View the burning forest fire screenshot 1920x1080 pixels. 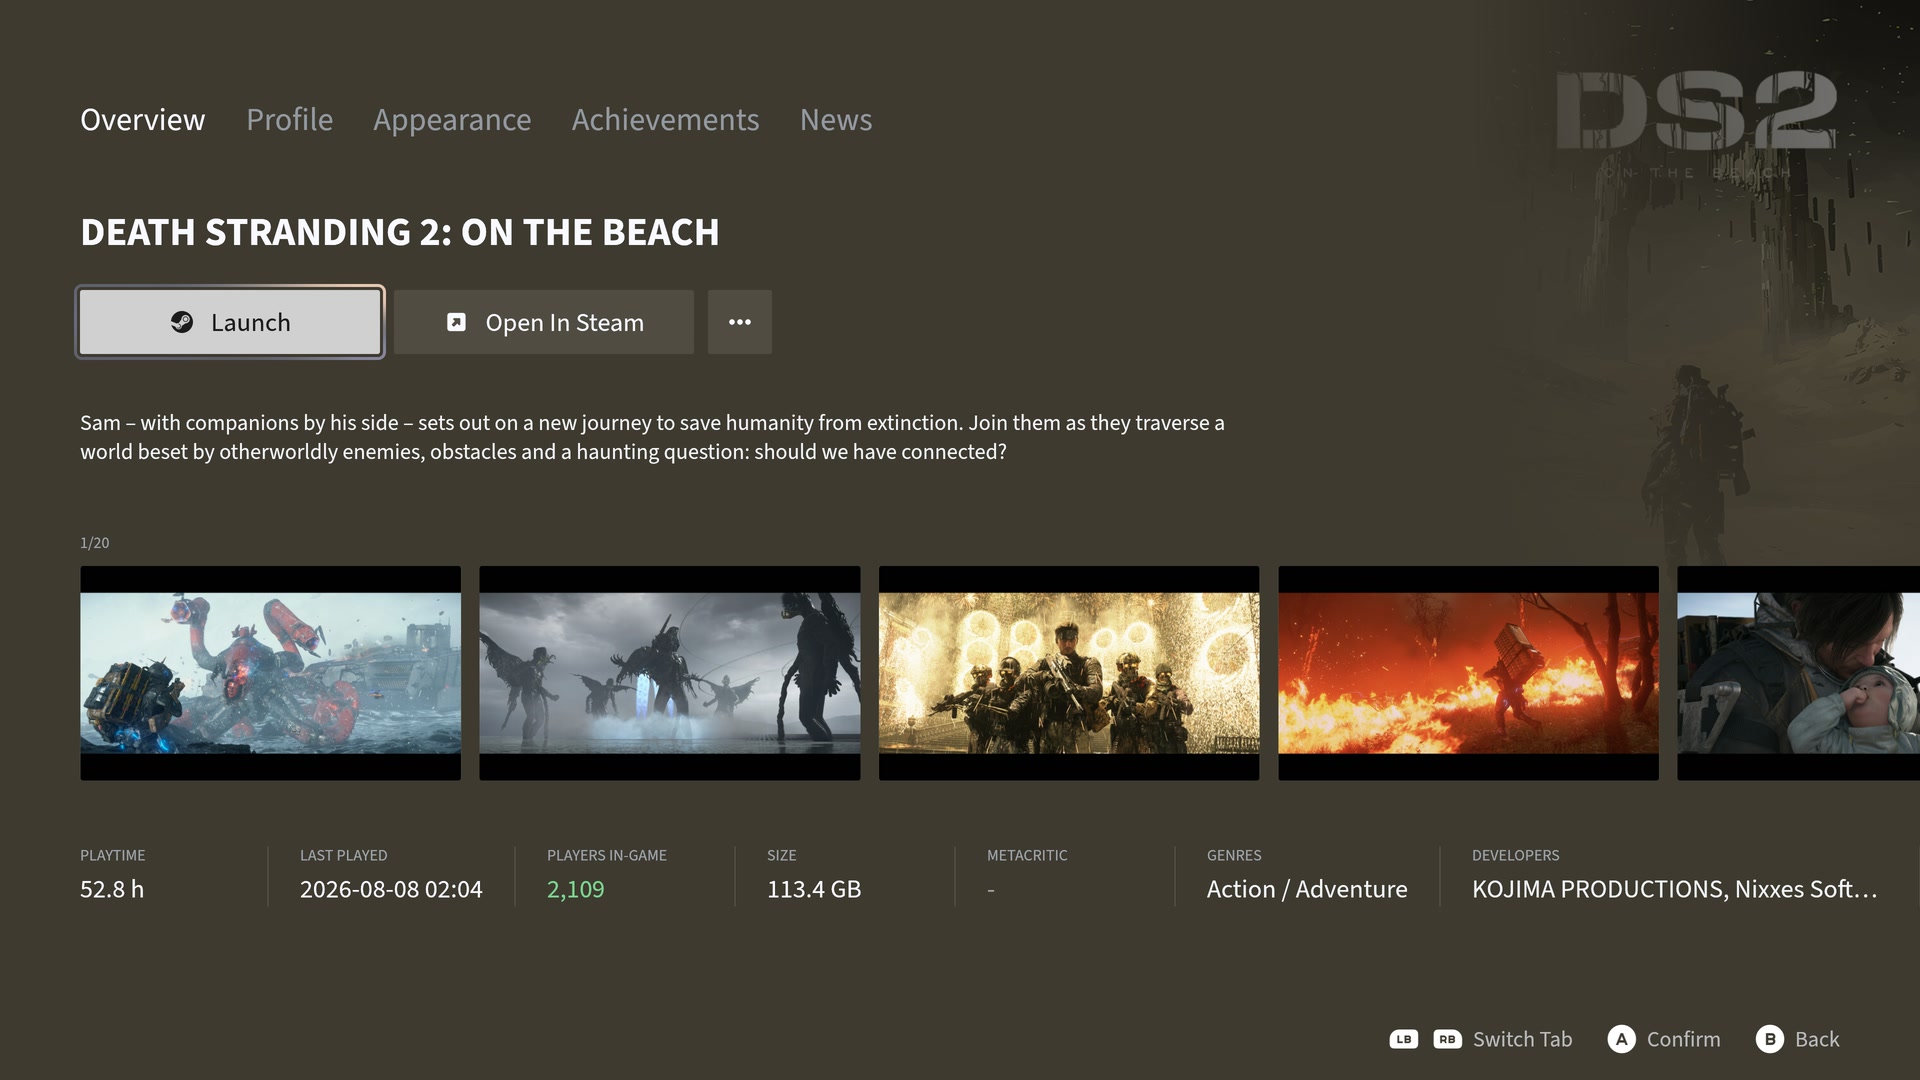pos(1468,673)
